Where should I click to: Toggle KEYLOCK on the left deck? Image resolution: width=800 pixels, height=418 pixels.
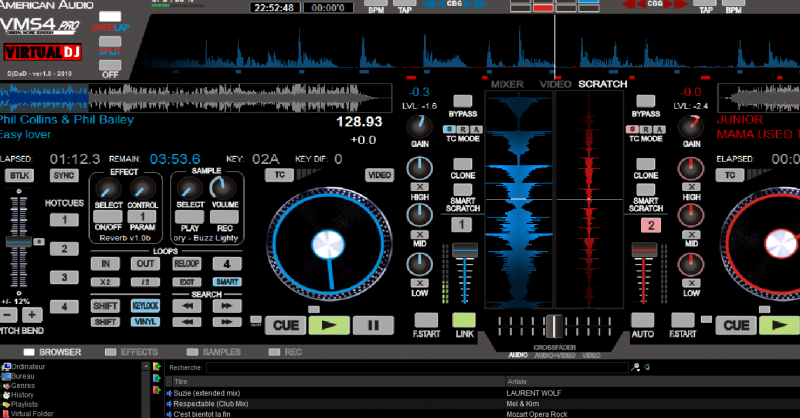[x=145, y=306]
